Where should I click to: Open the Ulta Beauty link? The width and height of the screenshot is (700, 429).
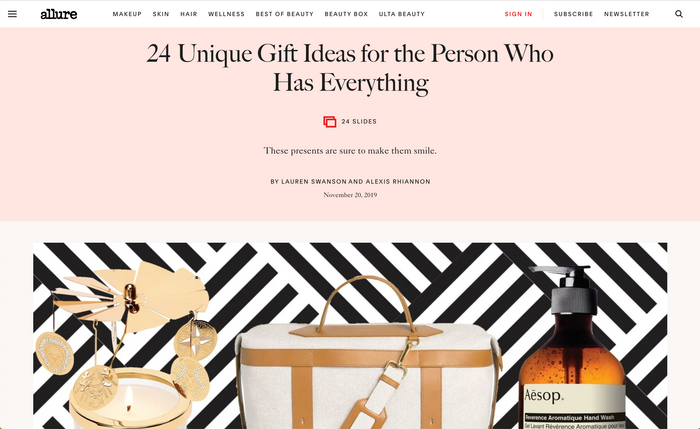[402, 14]
